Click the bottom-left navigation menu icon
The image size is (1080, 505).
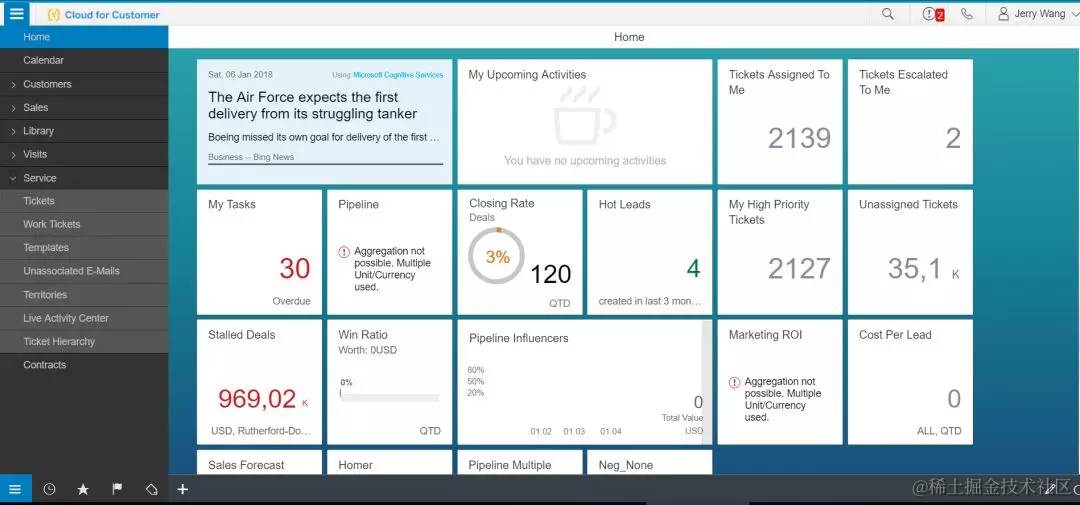pos(15,489)
